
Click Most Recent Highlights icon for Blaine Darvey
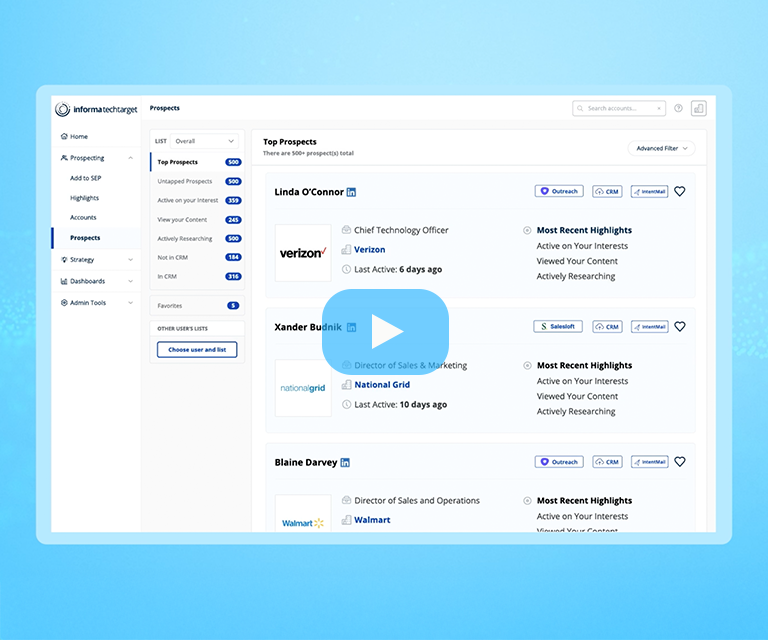[x=528, y=500]
